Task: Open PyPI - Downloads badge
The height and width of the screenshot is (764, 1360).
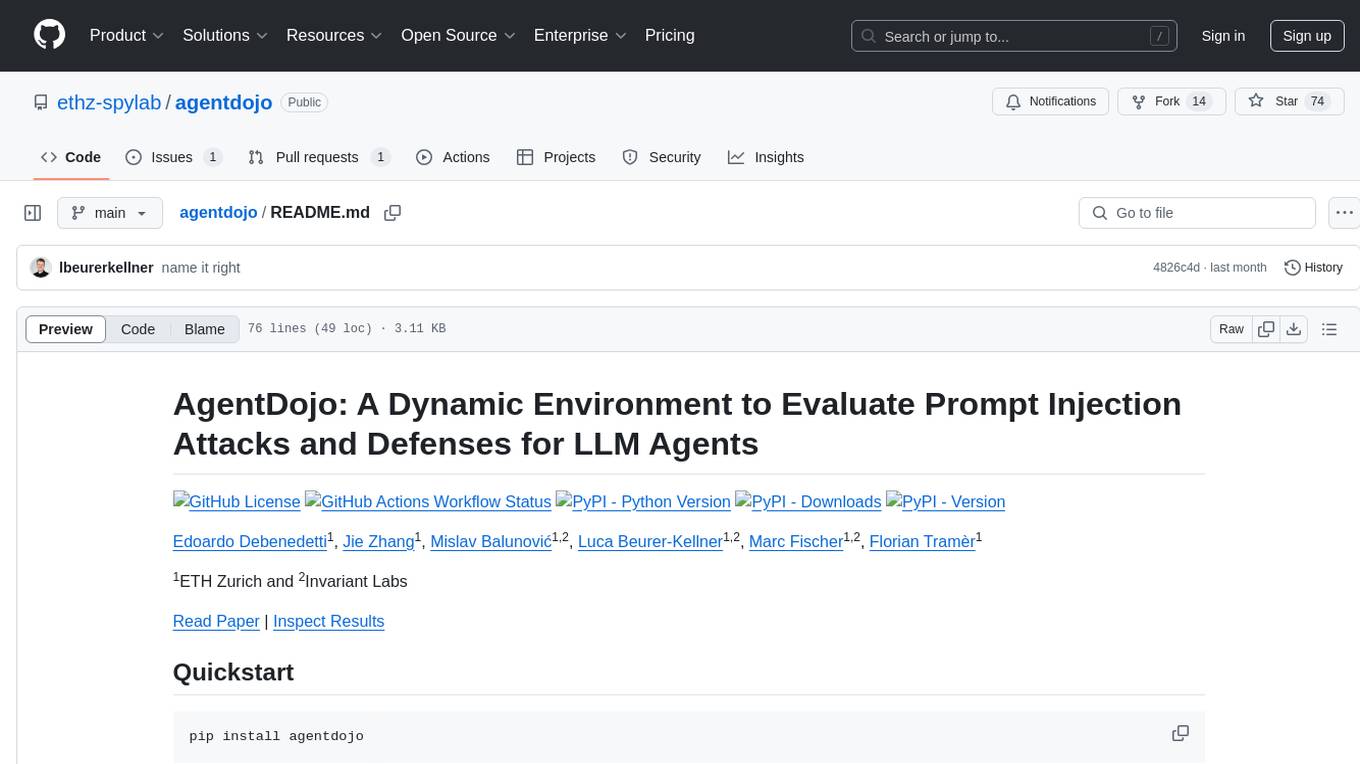Action: pyautogui.click(x=808, y=501)
